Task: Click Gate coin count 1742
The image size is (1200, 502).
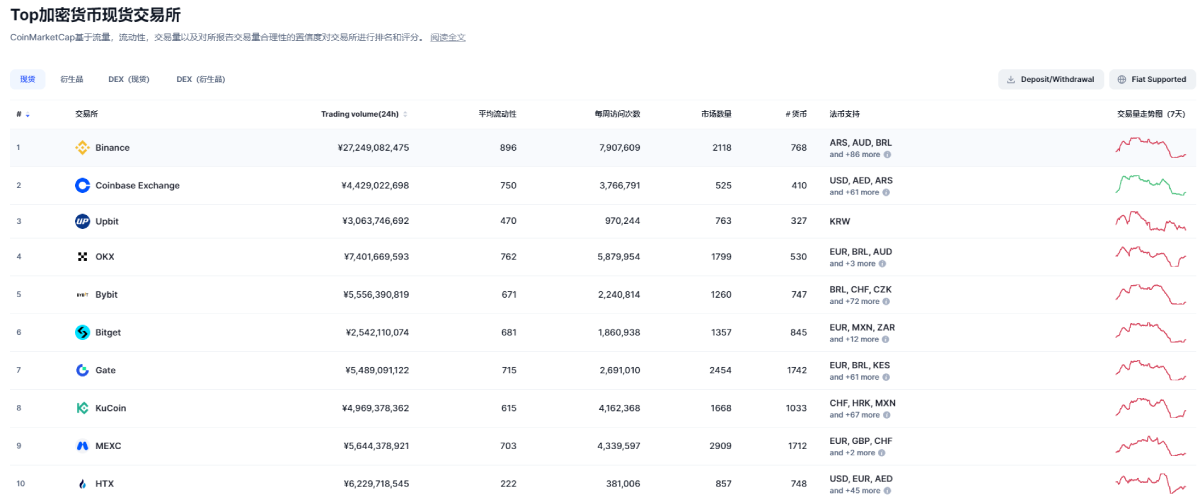Action: [x=797, y=370]
